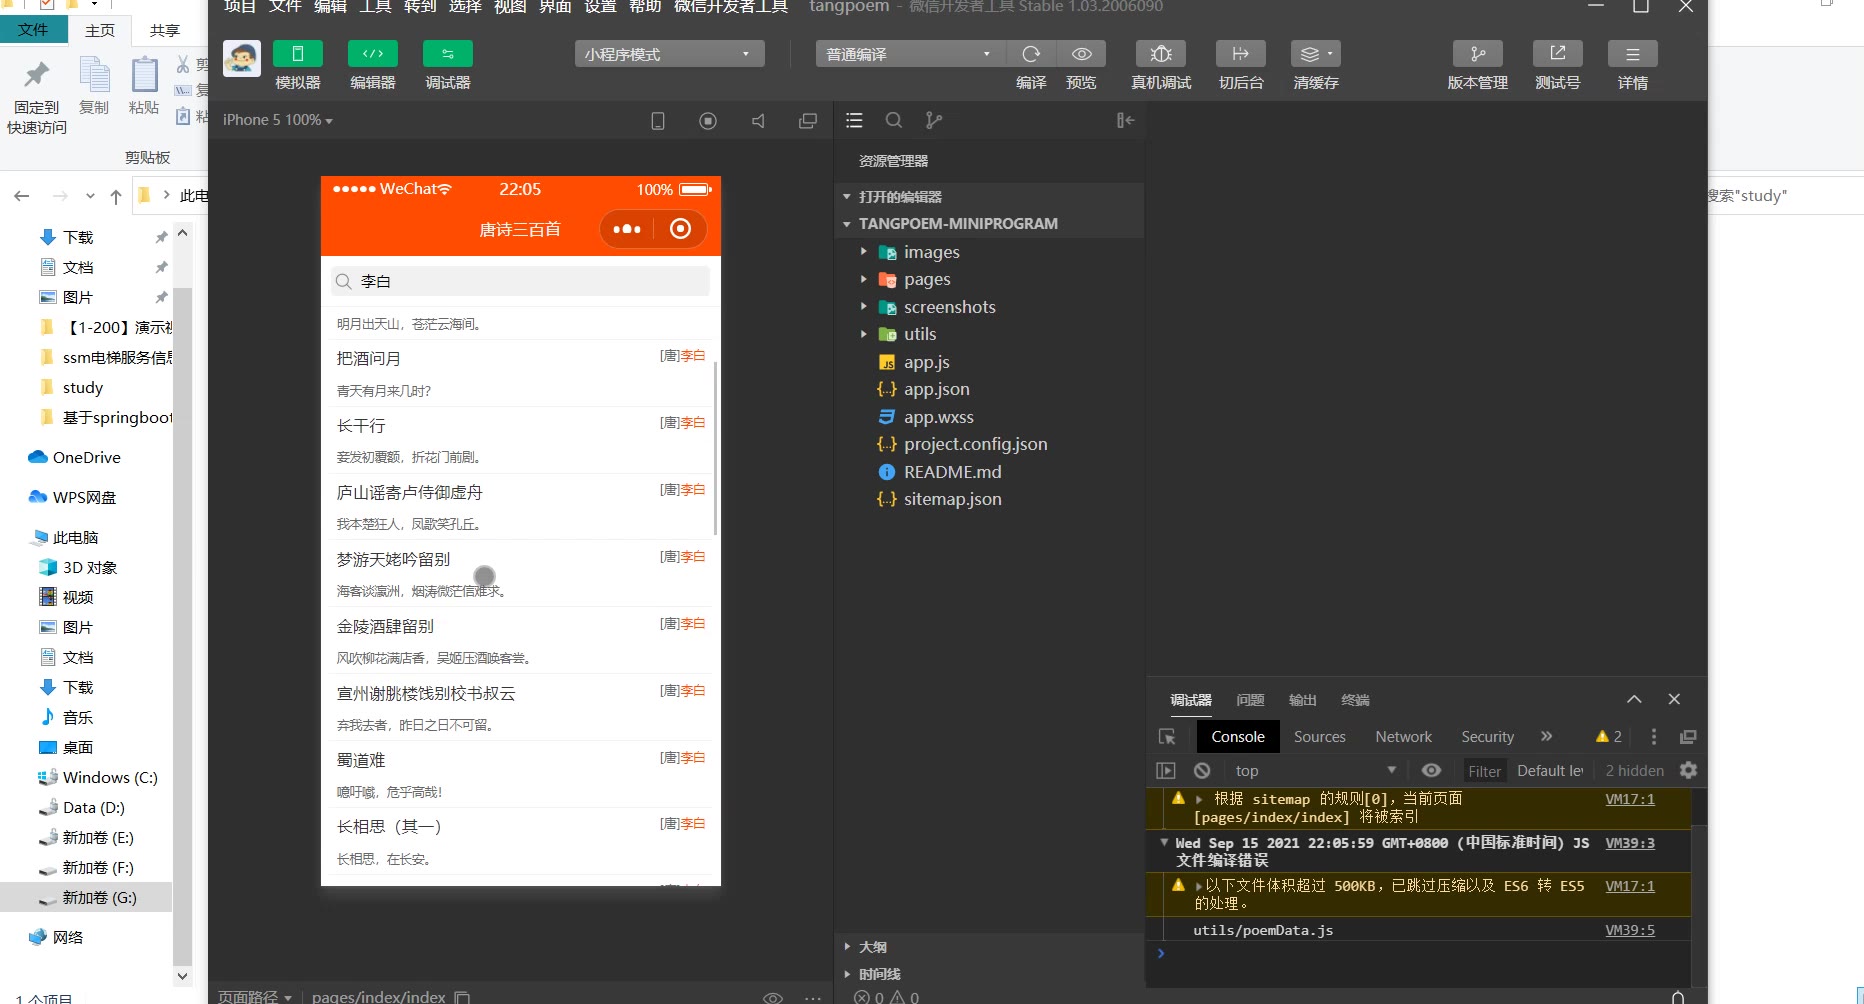This screenshot has width=1864, height=1004.
Task: Toggle the simulator panel button
Action: pos(298,54)
